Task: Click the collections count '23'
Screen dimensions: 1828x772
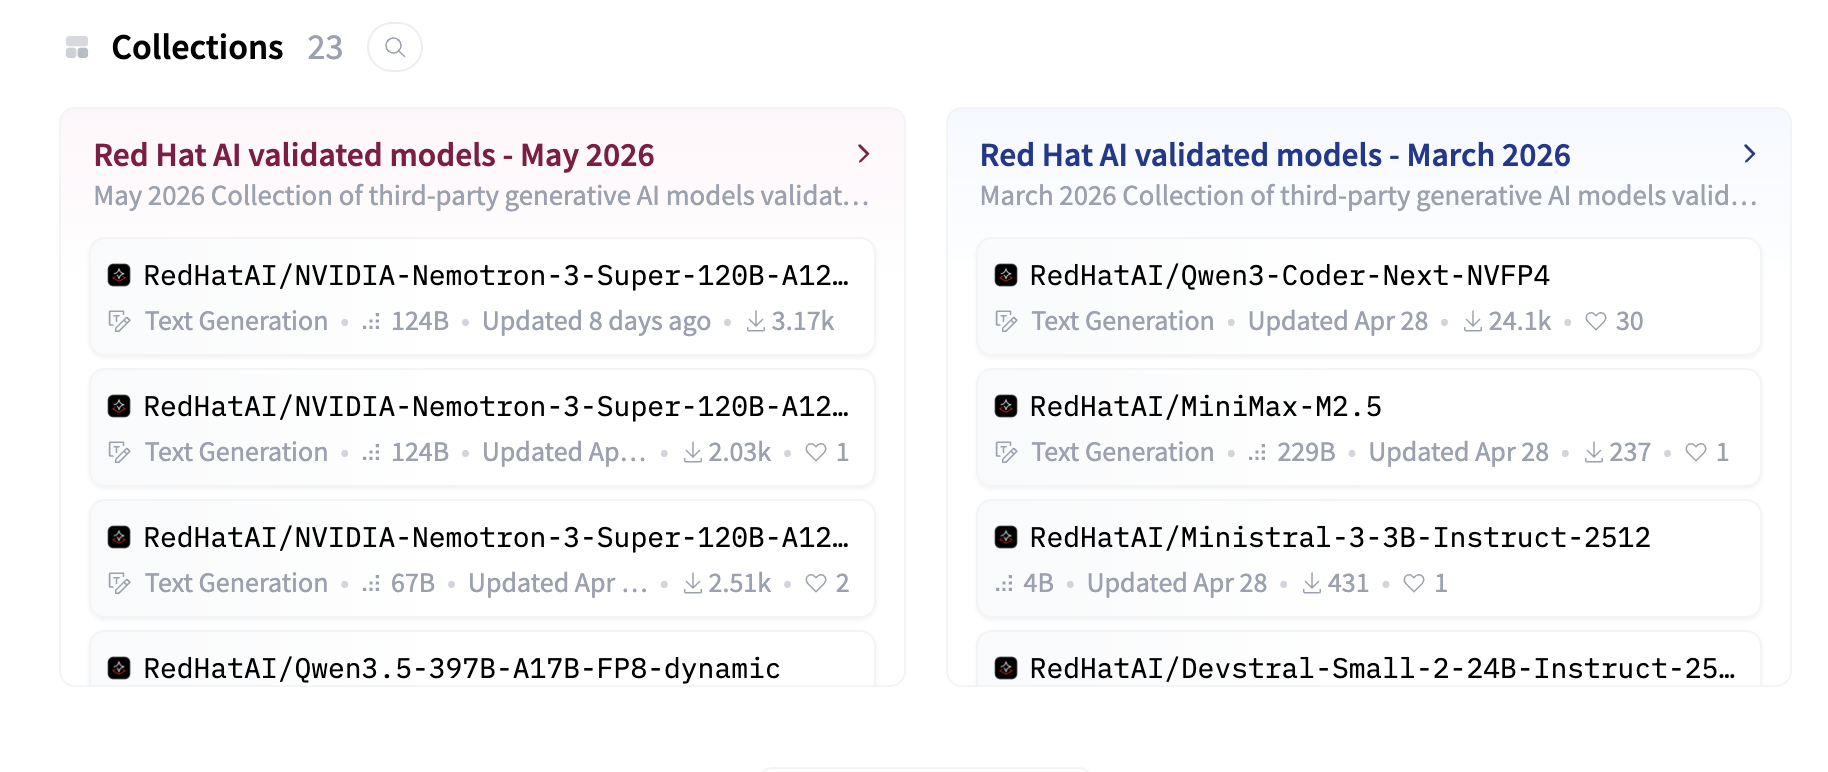Action: tap(325, 47)
